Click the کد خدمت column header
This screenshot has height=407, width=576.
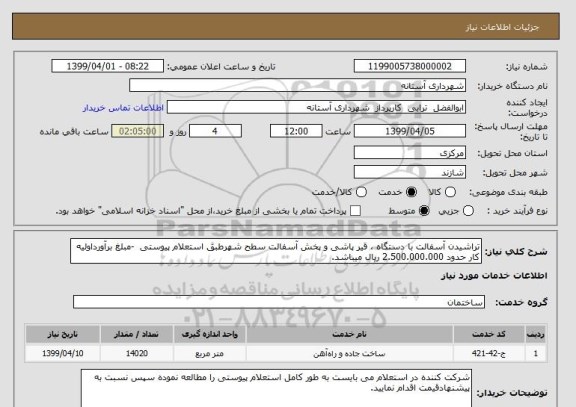click(x=489, y=334)
